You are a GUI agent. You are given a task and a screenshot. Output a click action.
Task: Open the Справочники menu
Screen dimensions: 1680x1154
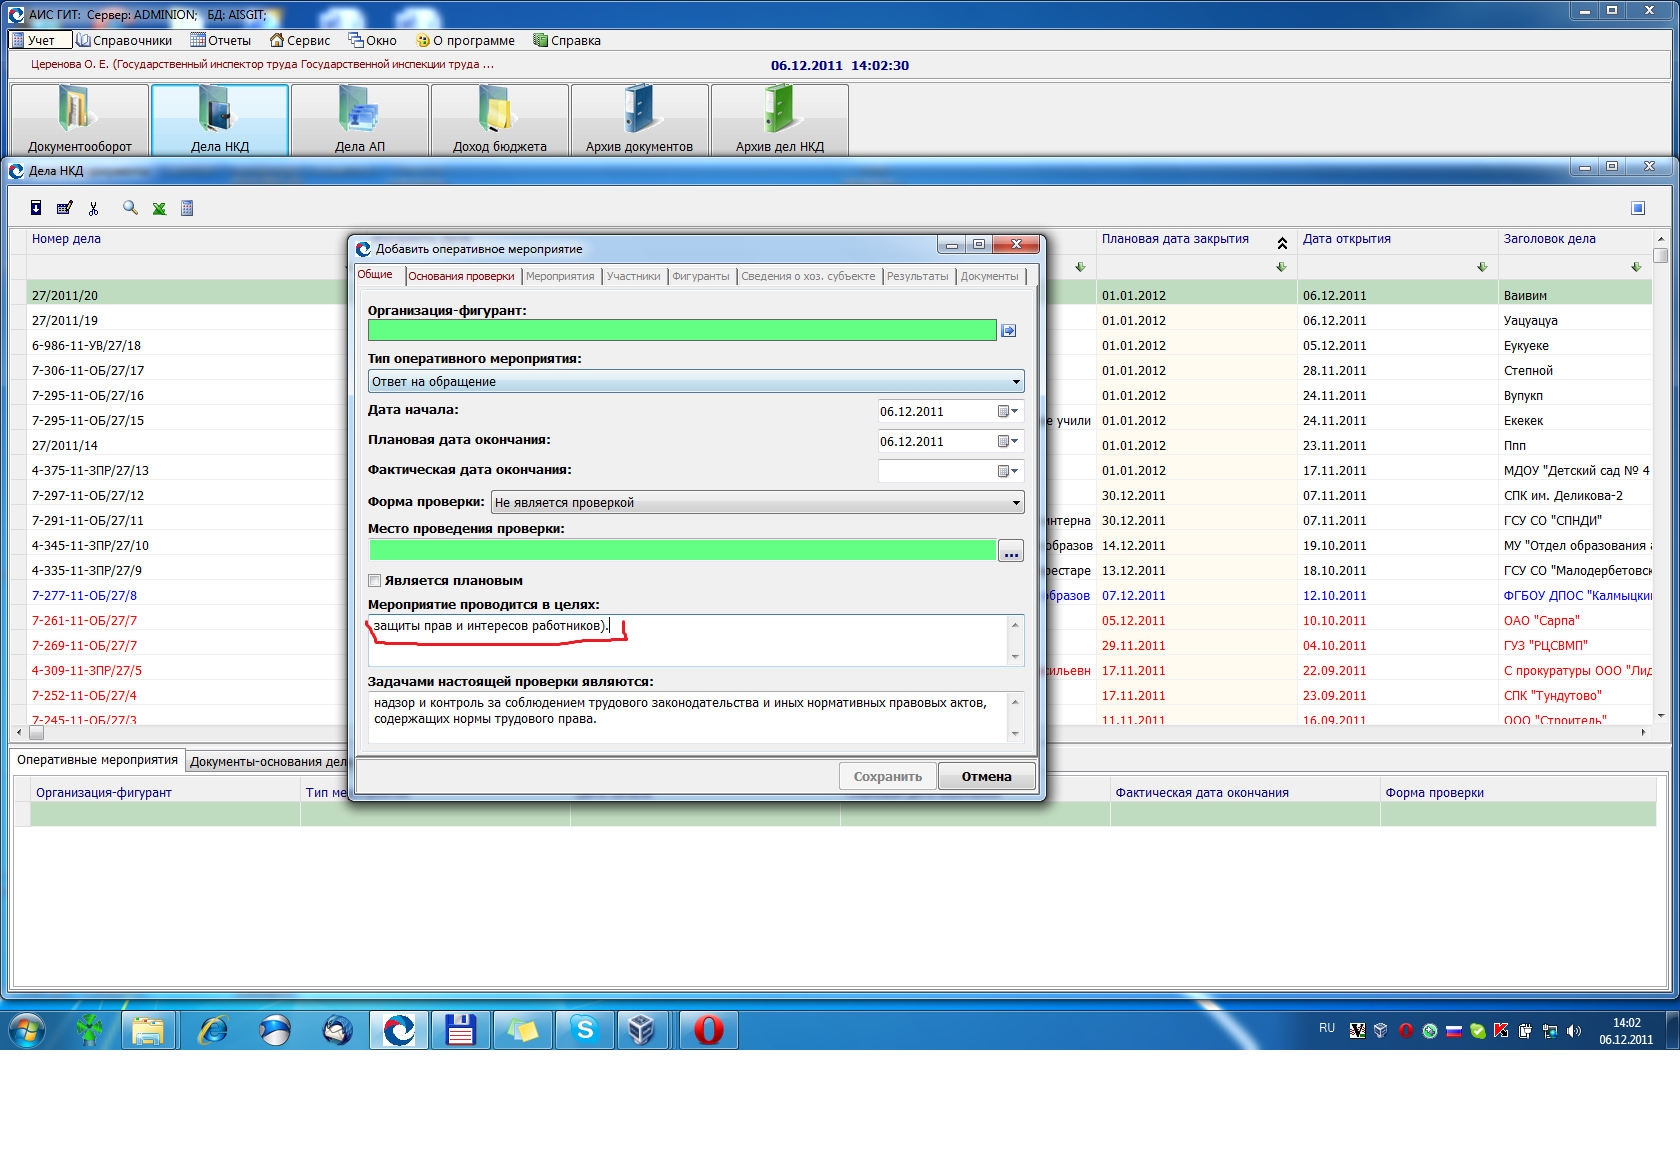[x=124, y=41]
